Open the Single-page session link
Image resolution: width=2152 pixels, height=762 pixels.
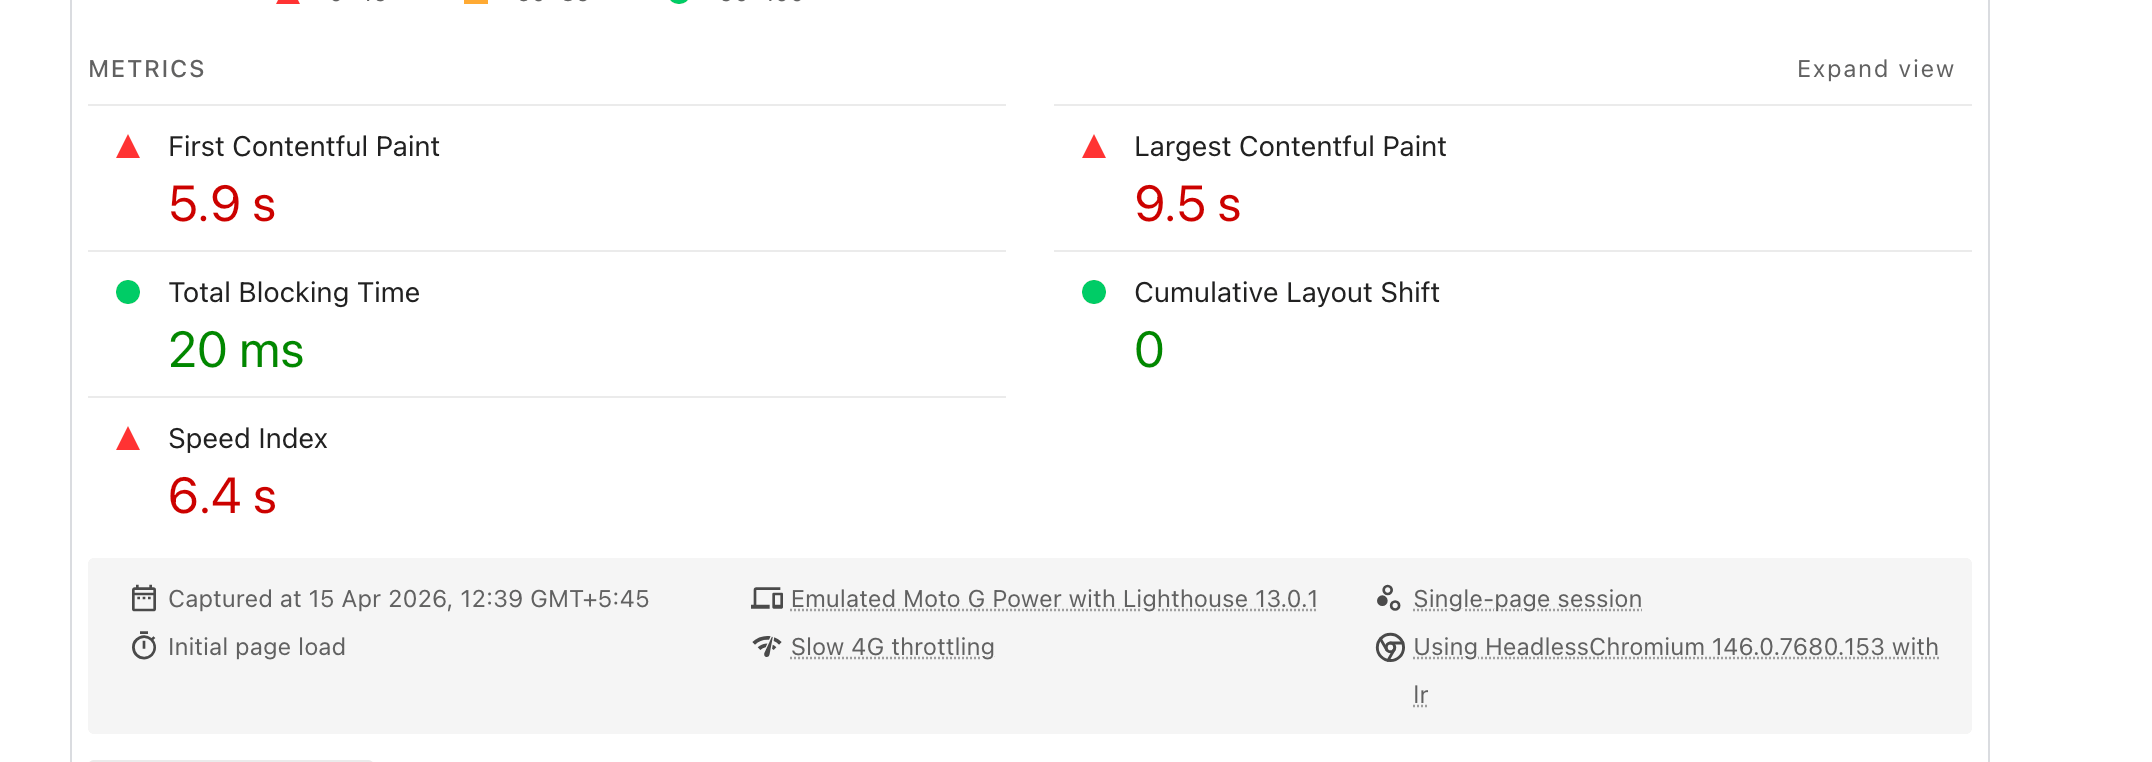point(1527,598)
